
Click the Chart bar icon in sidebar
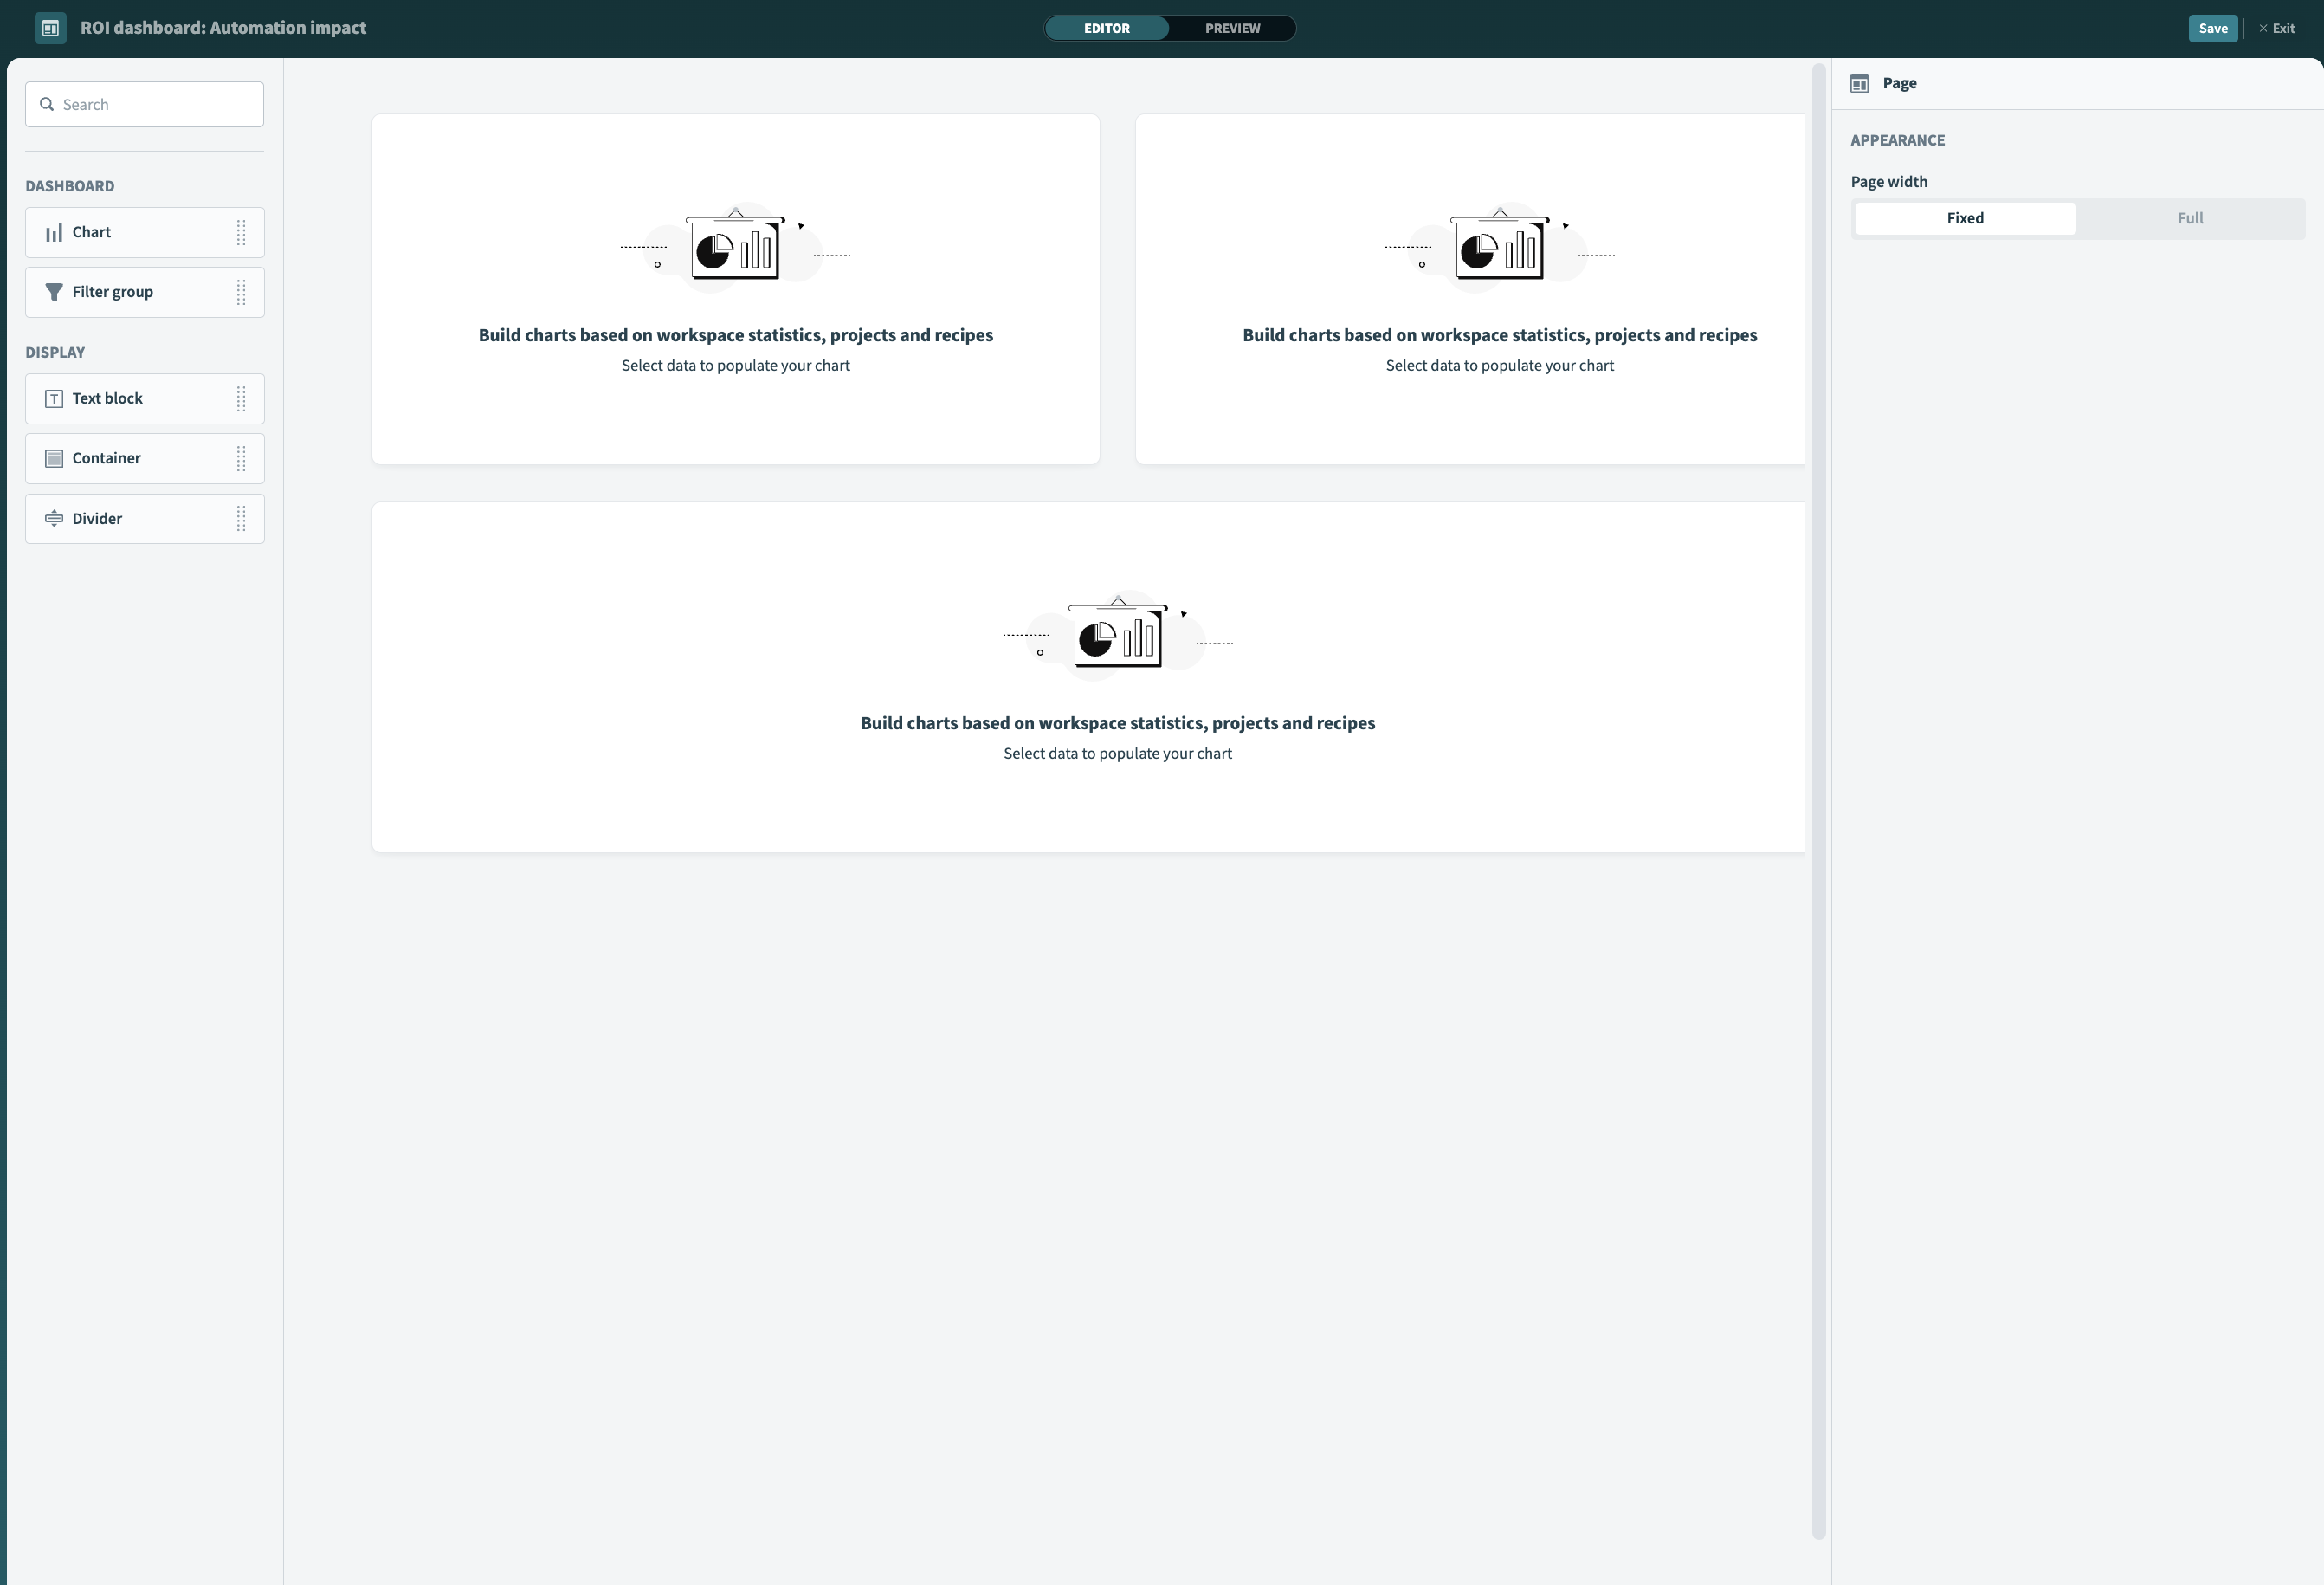point(54,233)
